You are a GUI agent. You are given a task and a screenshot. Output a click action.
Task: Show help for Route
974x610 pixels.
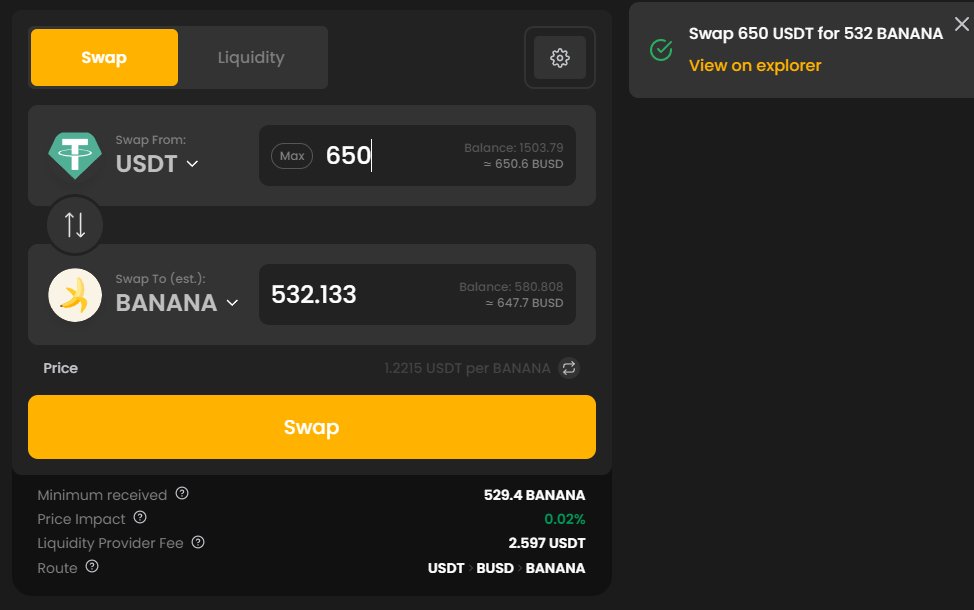(92, 567)
